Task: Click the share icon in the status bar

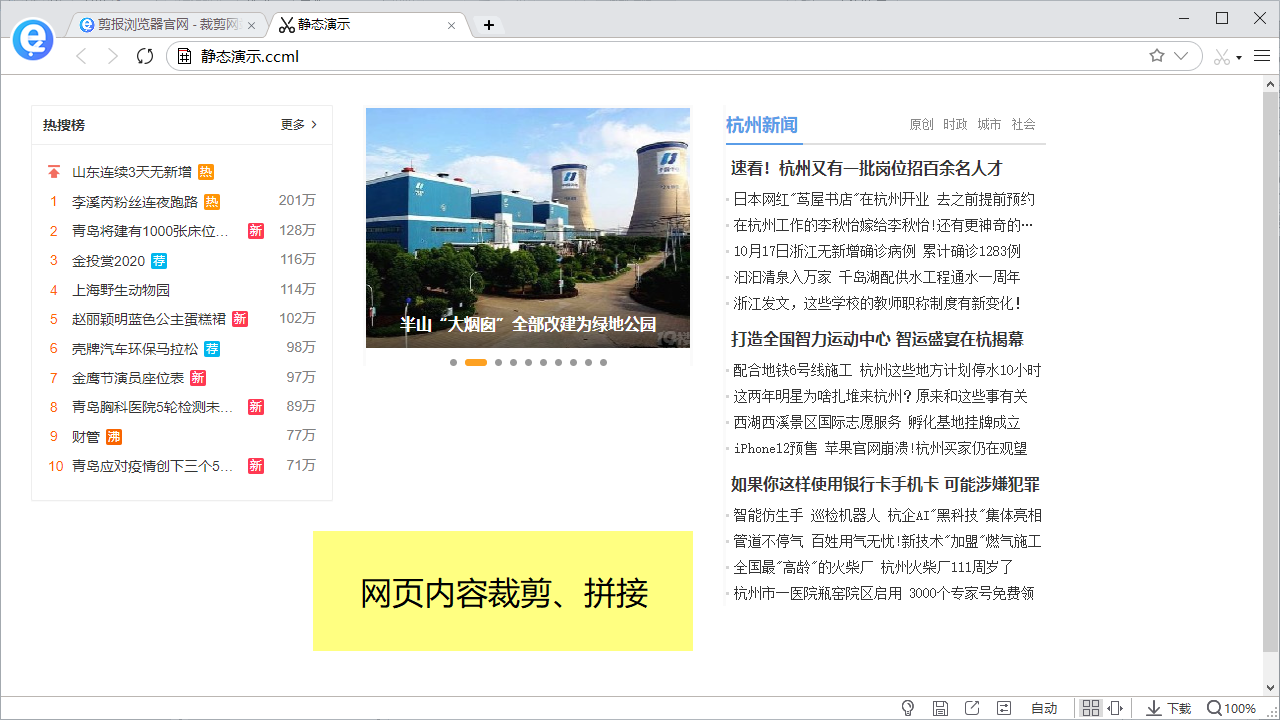Action: point(973,707)
